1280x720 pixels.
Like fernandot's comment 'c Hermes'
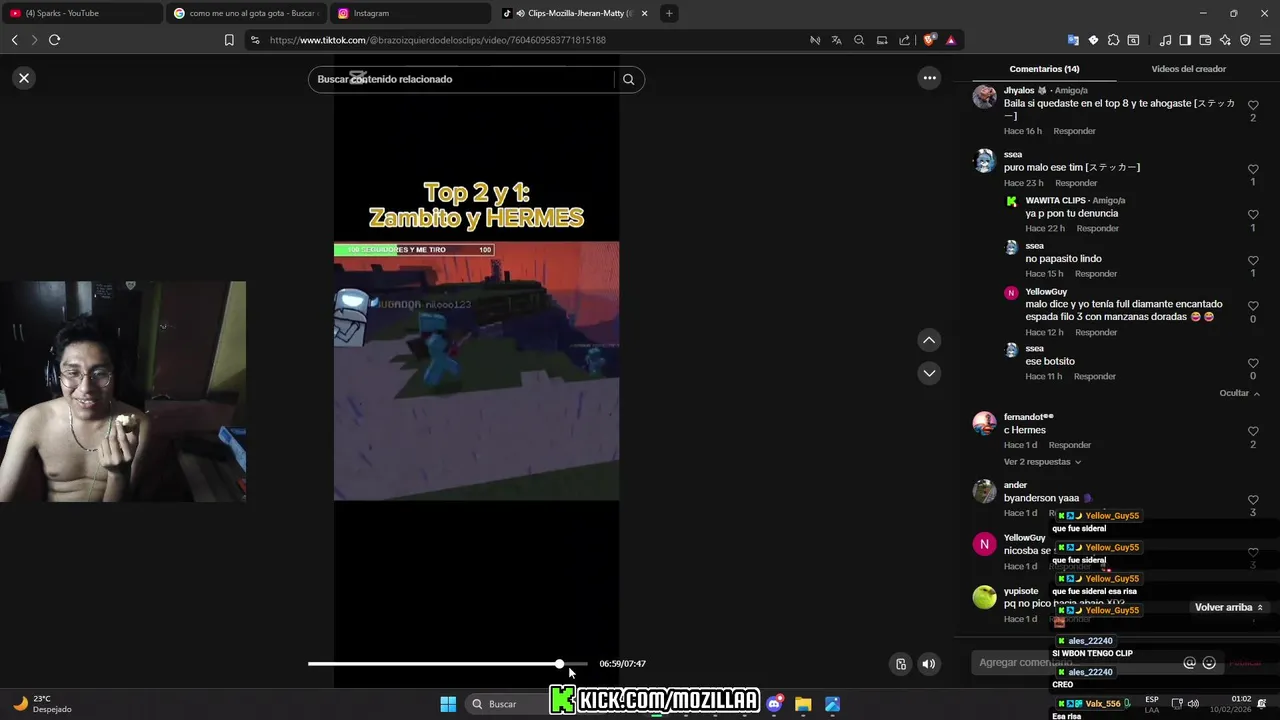click(1253, 431)
